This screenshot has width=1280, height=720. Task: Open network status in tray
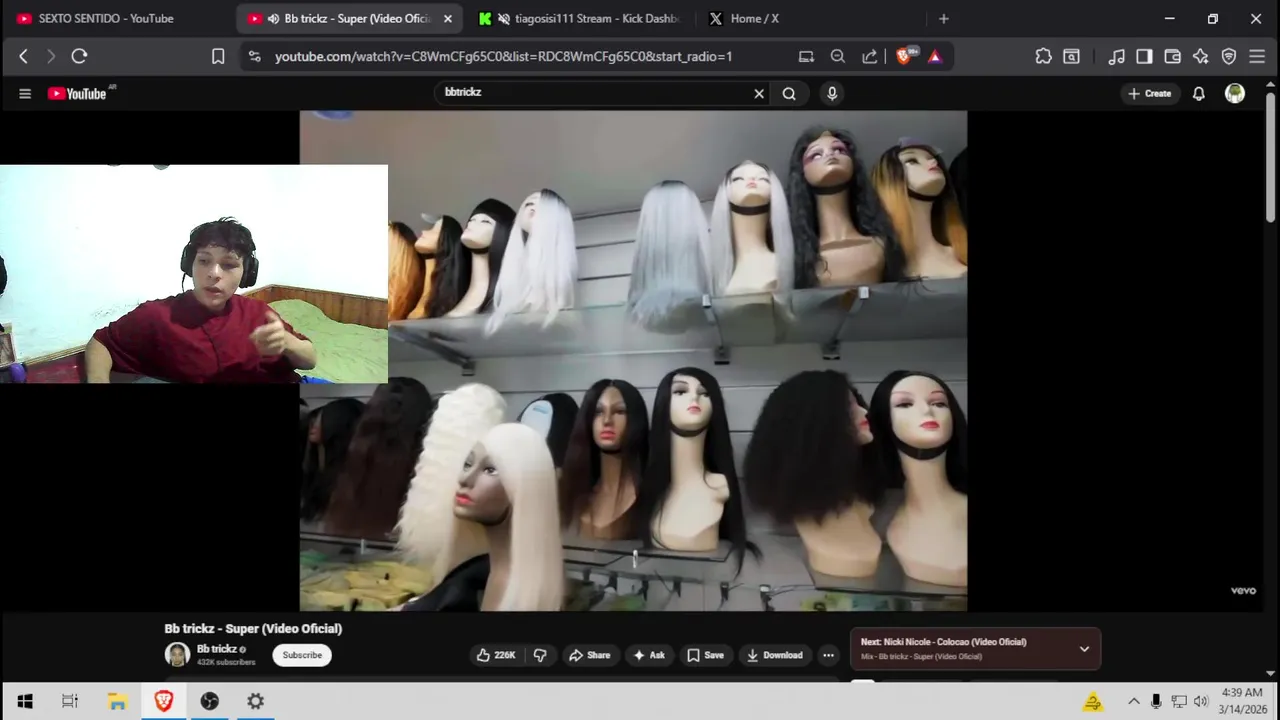[1179, 701]
